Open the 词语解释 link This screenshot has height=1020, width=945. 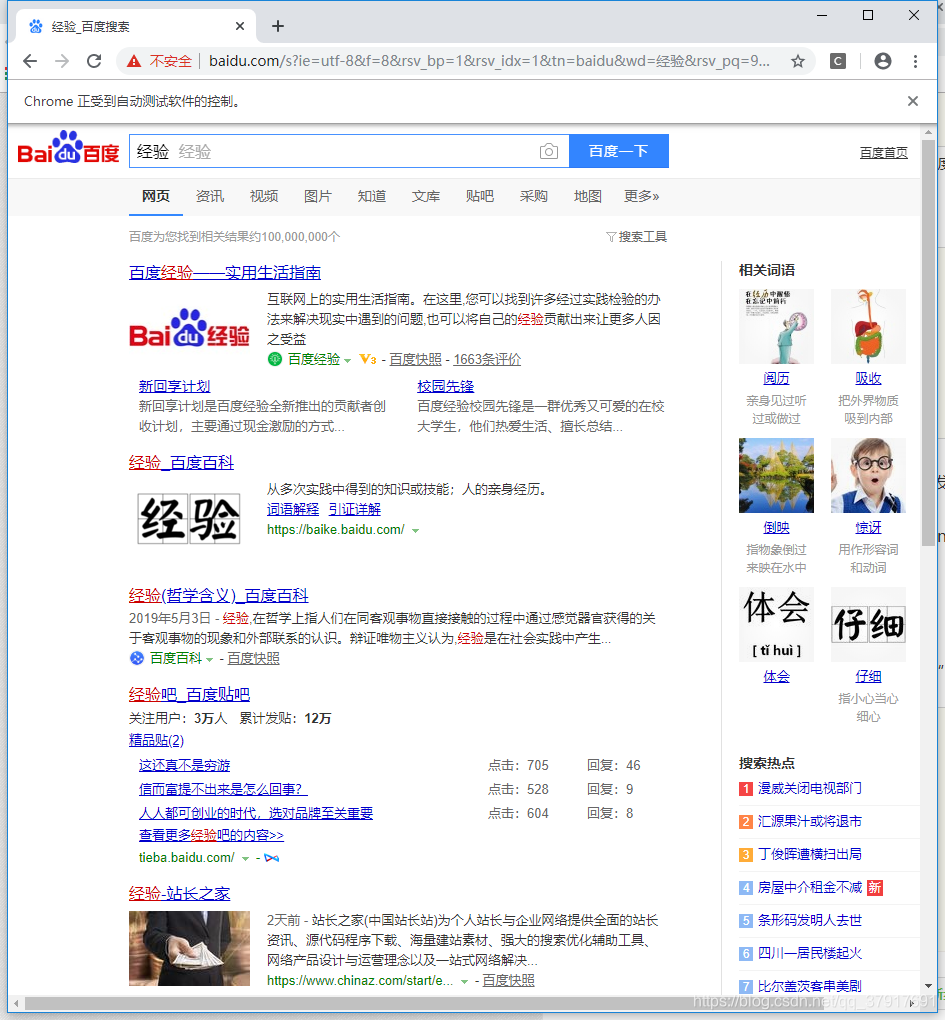[x=293, y=509]
